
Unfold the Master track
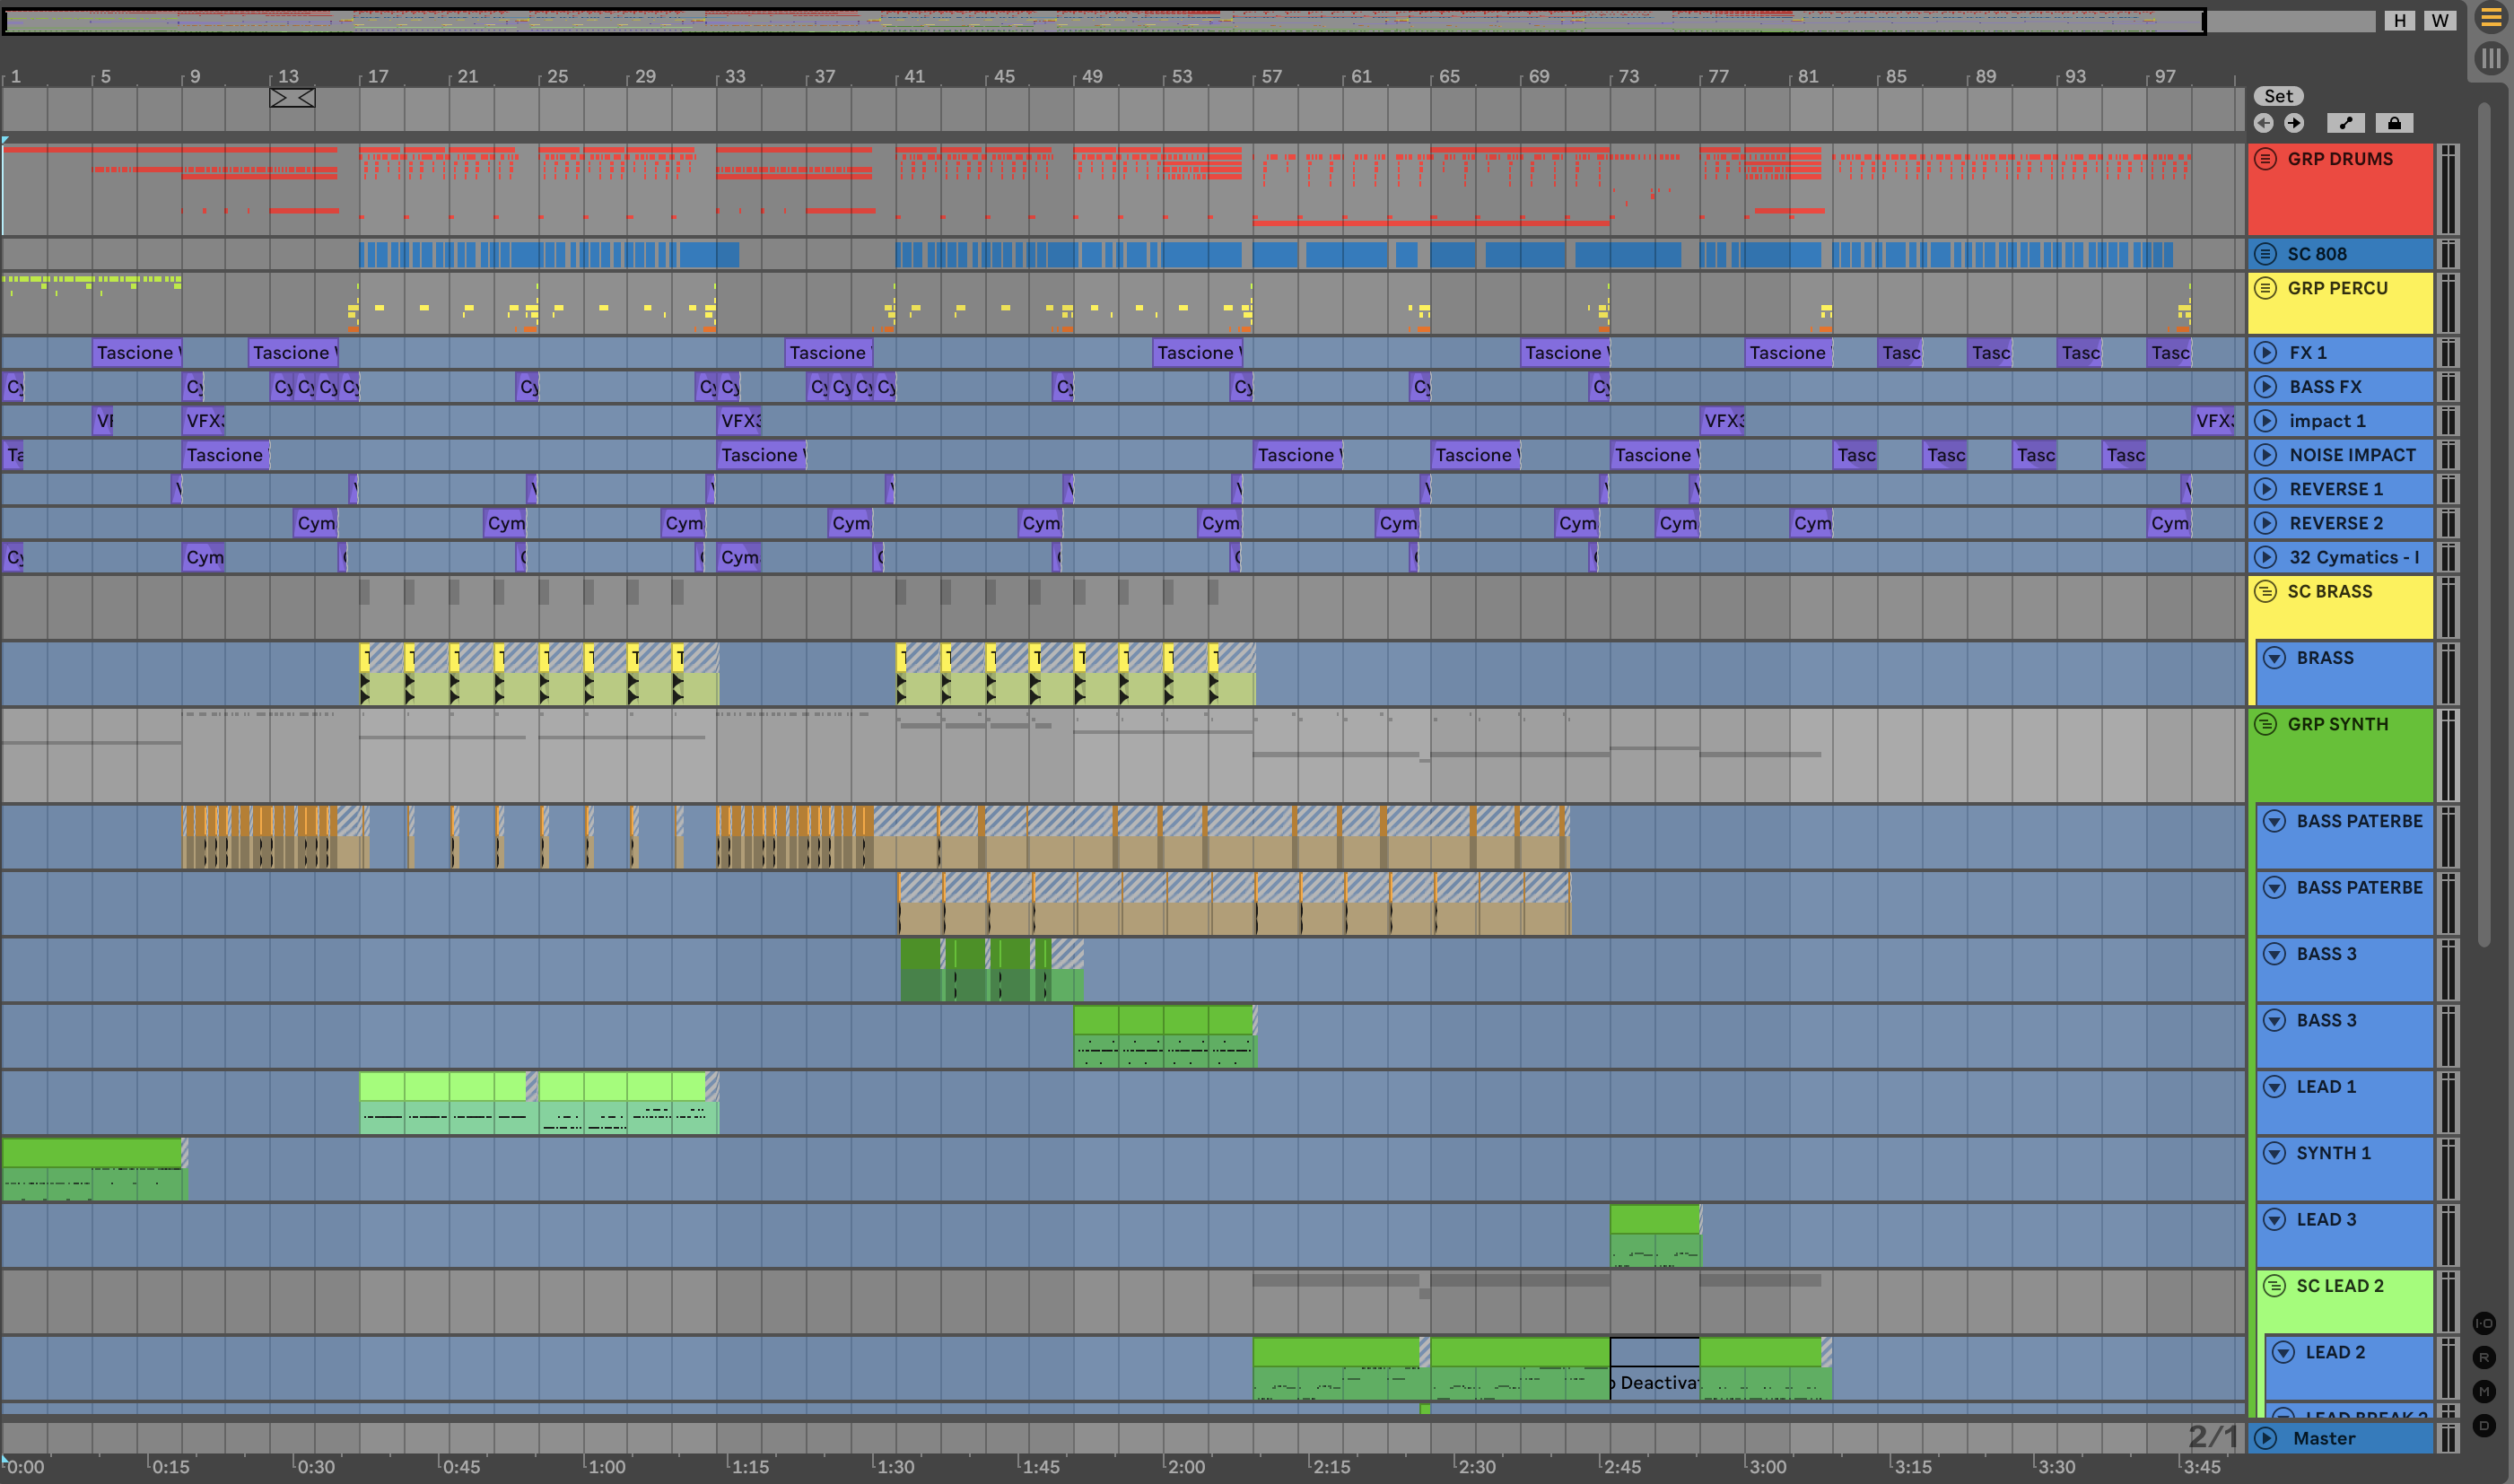tap(2266, 1438)
